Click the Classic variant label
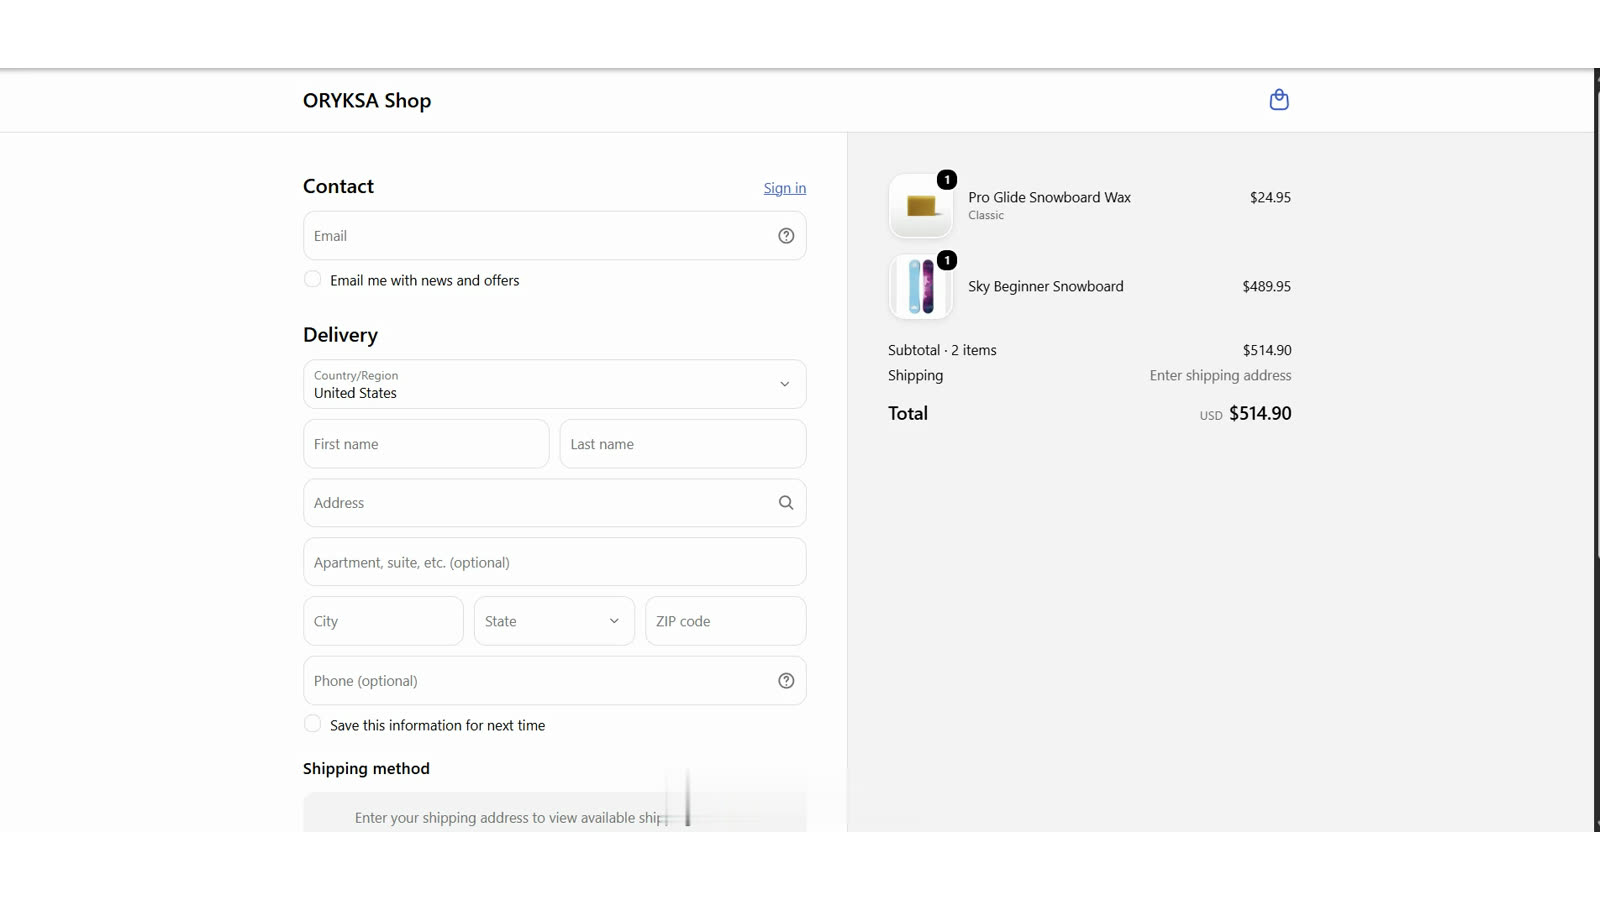Screen dimensions: 1600x900 pyautogui.click(x=985, y=215)
